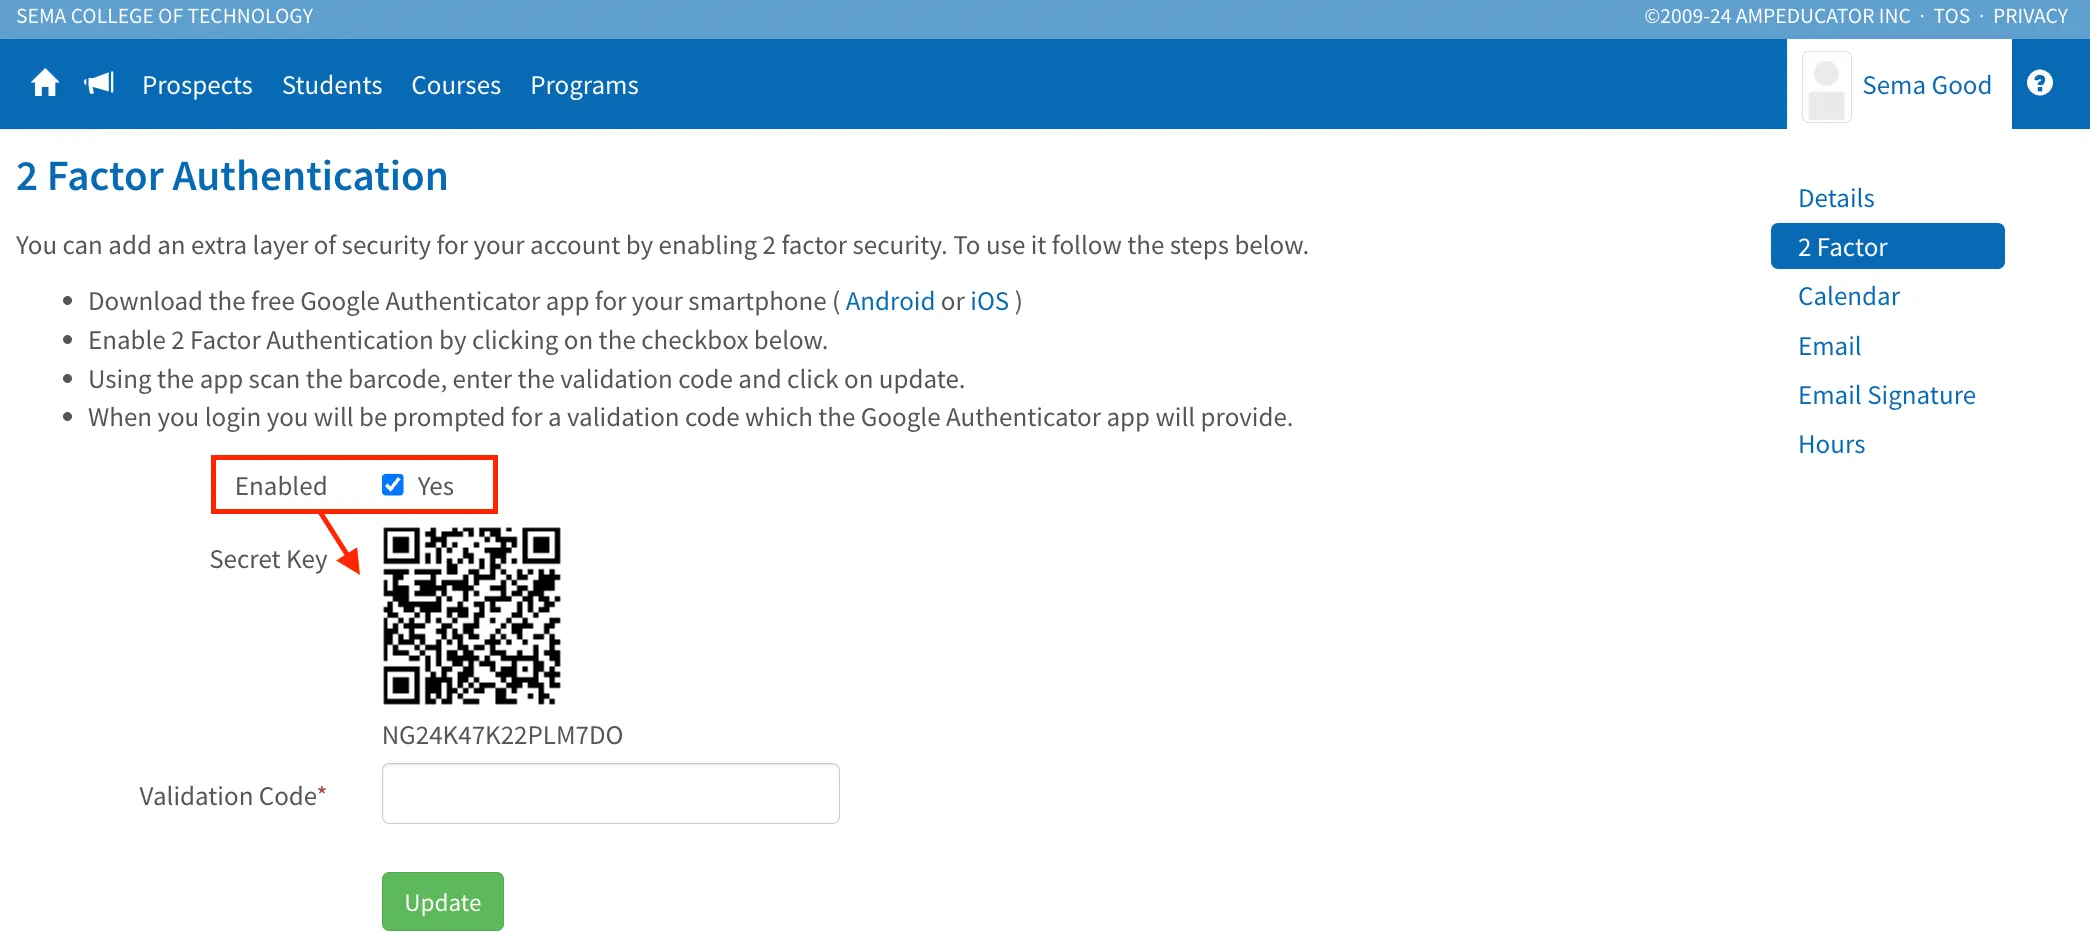Click the ©2009-24 AMPEDUCATOR INC text
The width and height of the screenshot is (2090, 946).
pos(1777,16)
